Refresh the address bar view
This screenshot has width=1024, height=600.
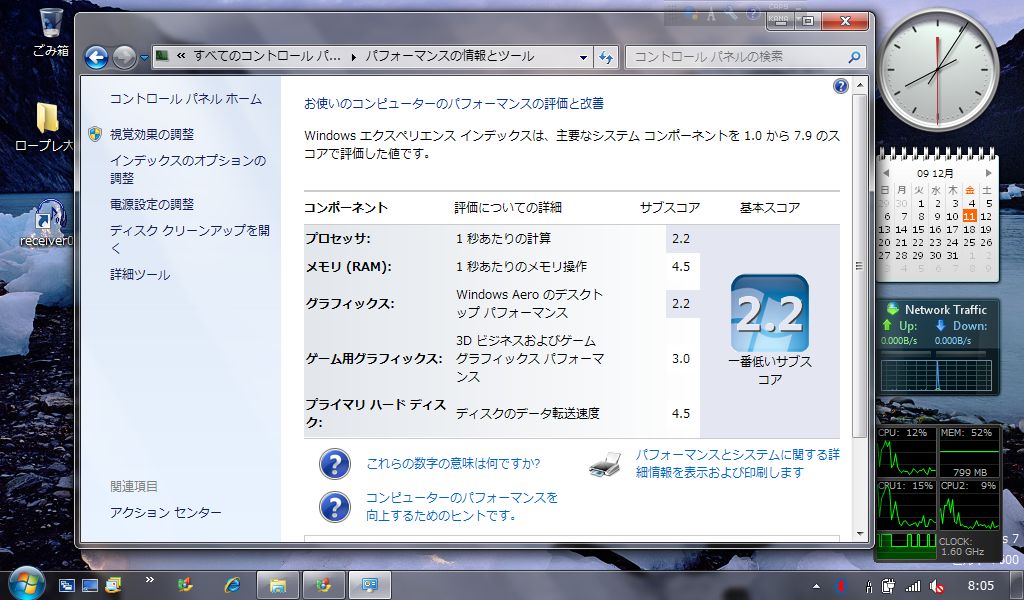(606, 57)
